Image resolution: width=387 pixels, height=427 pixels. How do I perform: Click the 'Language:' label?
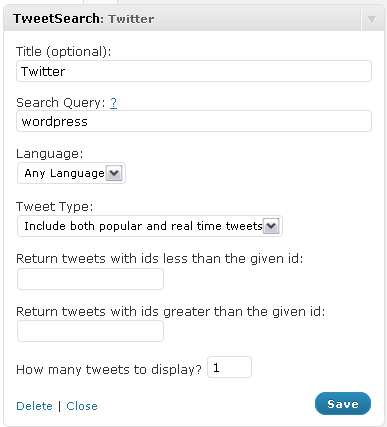pyautogui.click(x=49, y=154)
